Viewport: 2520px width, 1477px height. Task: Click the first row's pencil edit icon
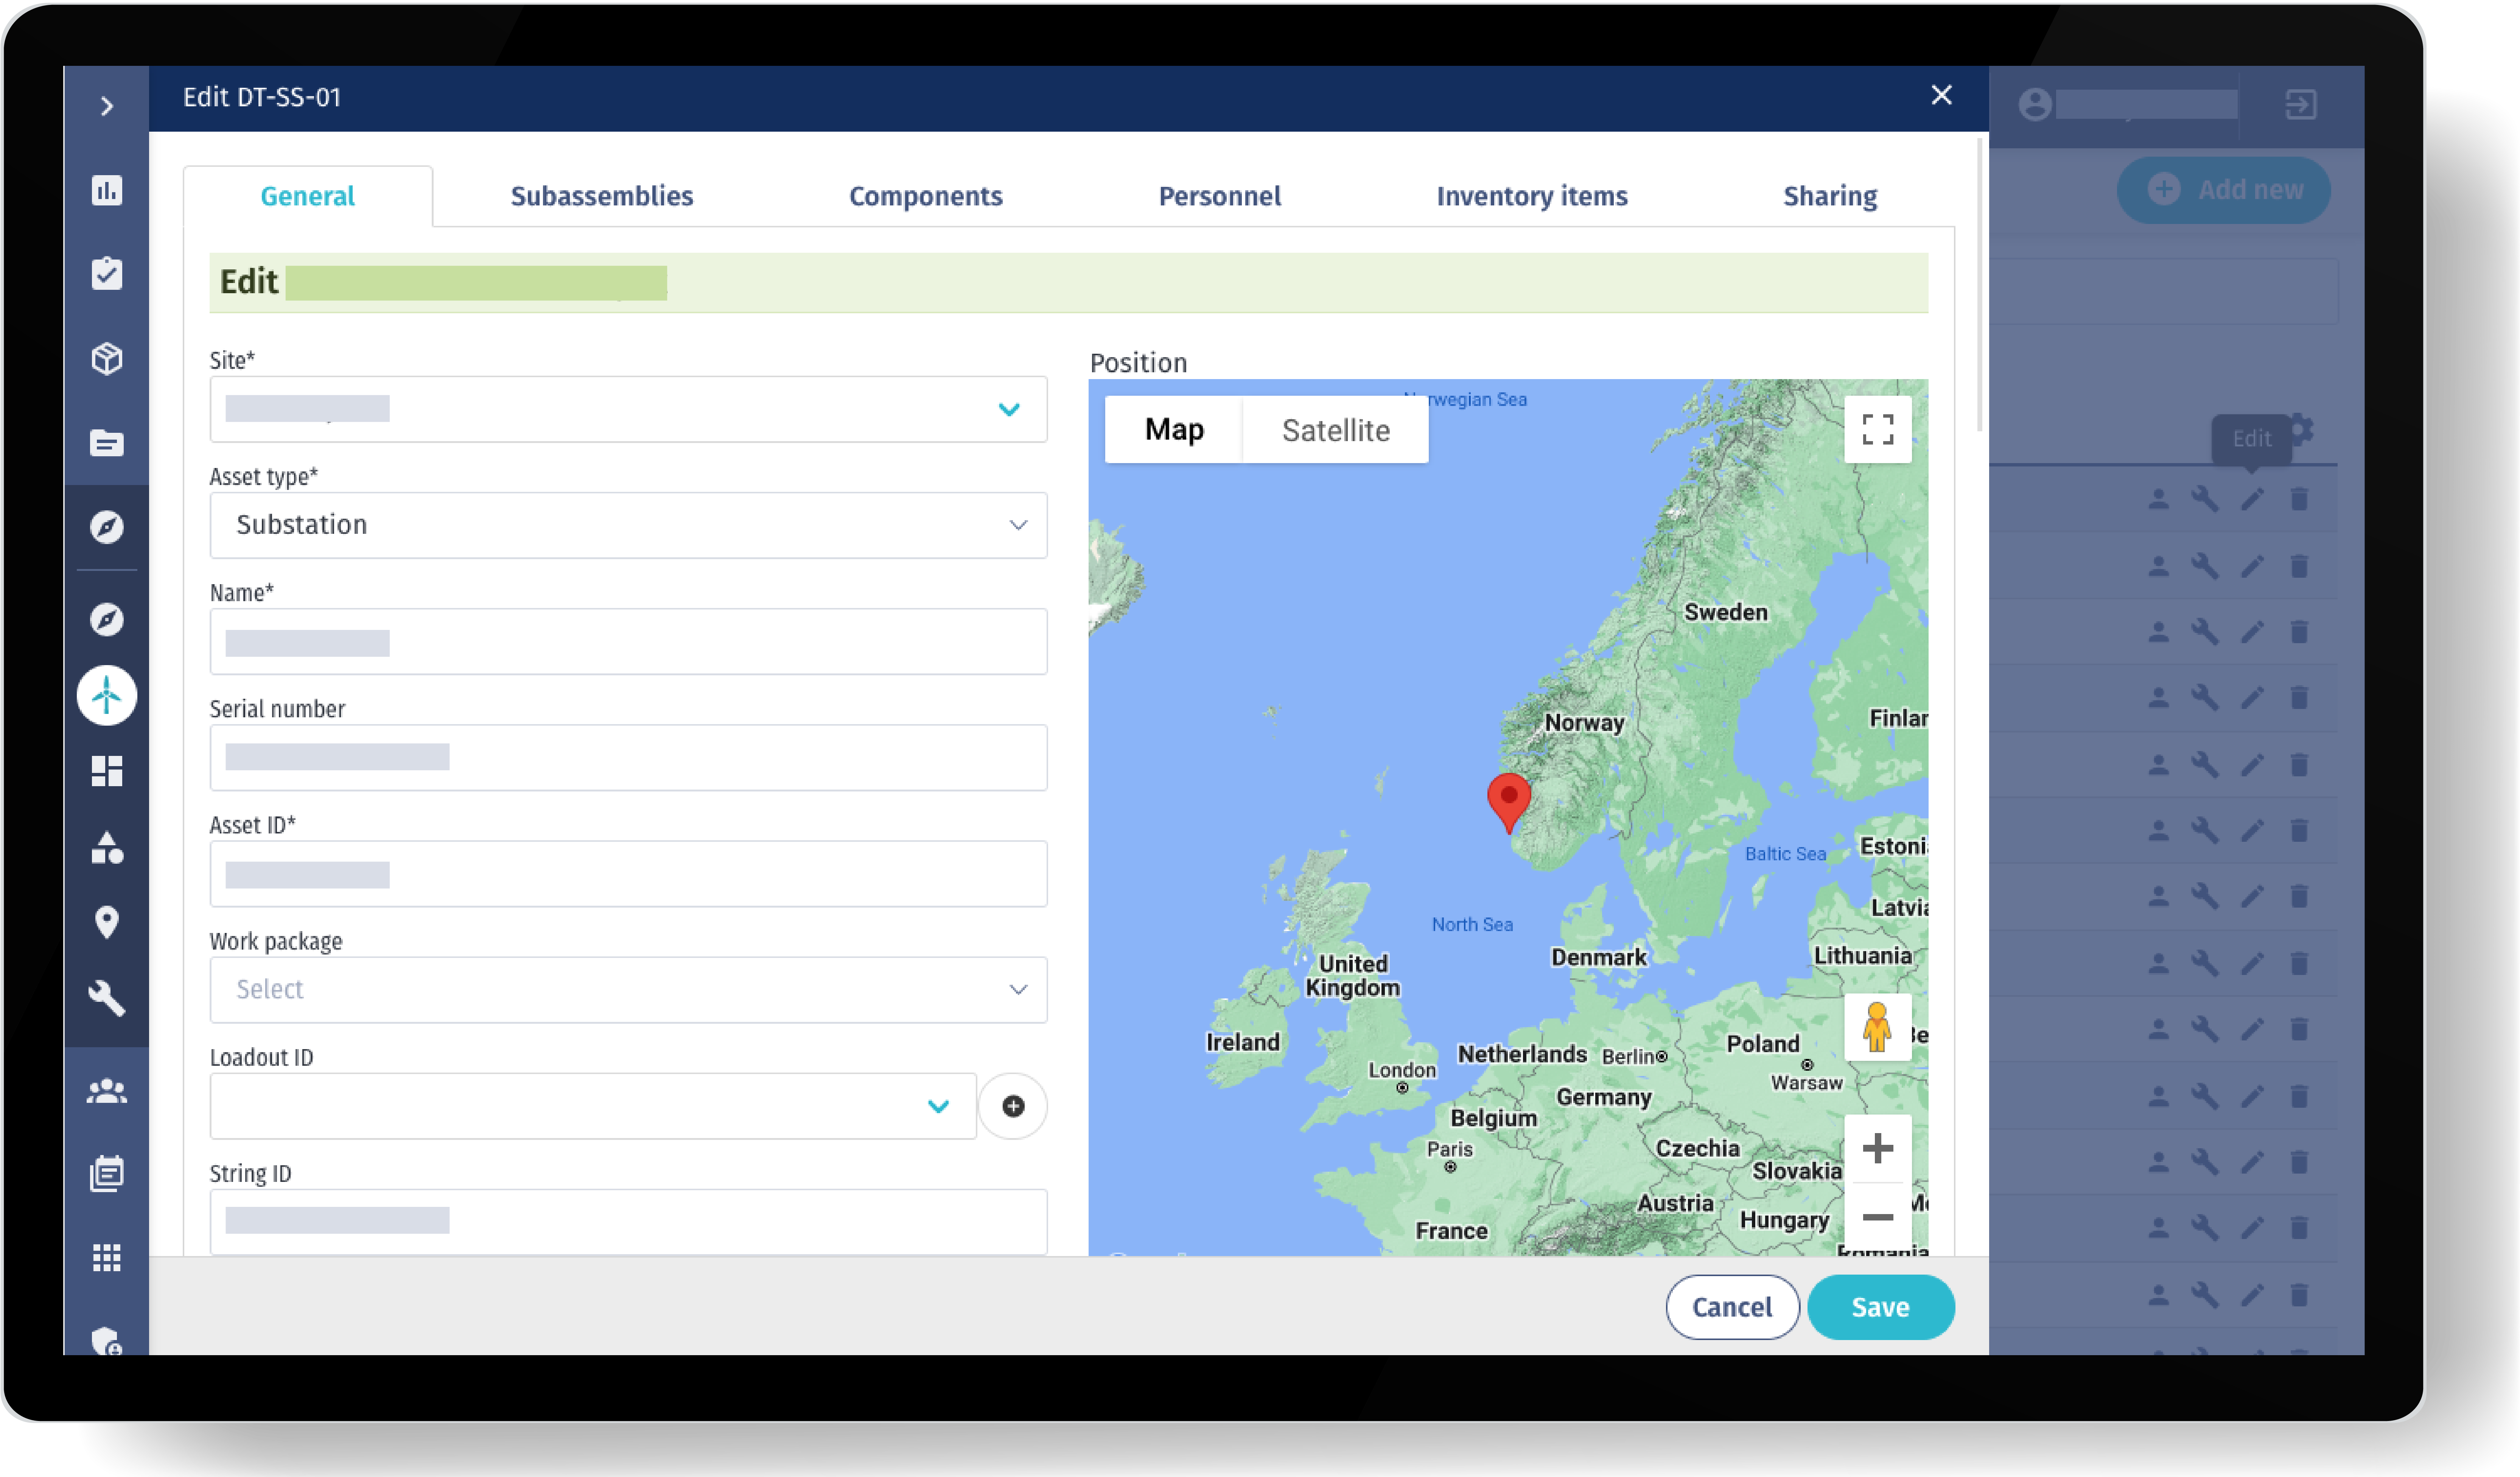[x=2252, y=499]
